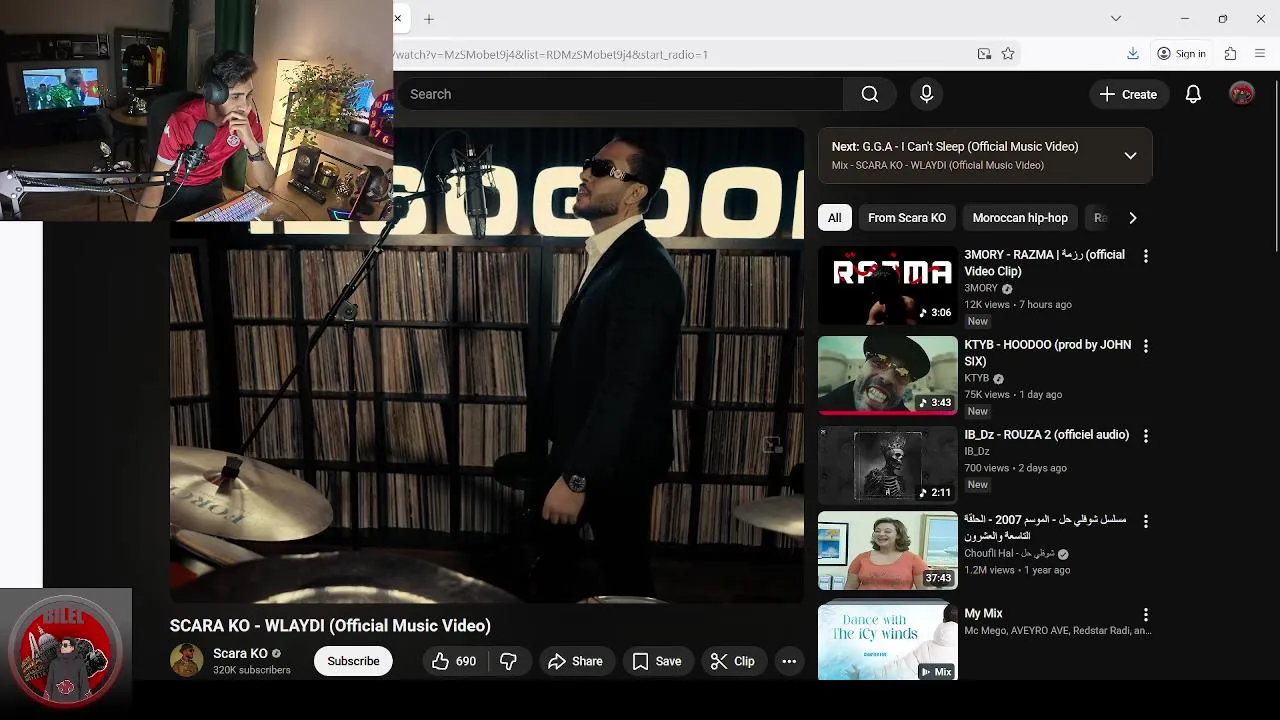Open a new browser tab
This screenshot has height=720, width=1280.
pos(429,19)
